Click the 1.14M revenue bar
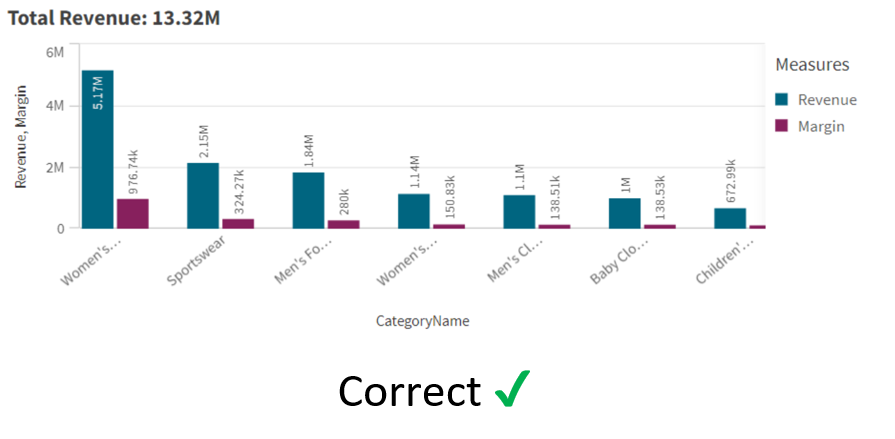 click(x=414, y=211)
